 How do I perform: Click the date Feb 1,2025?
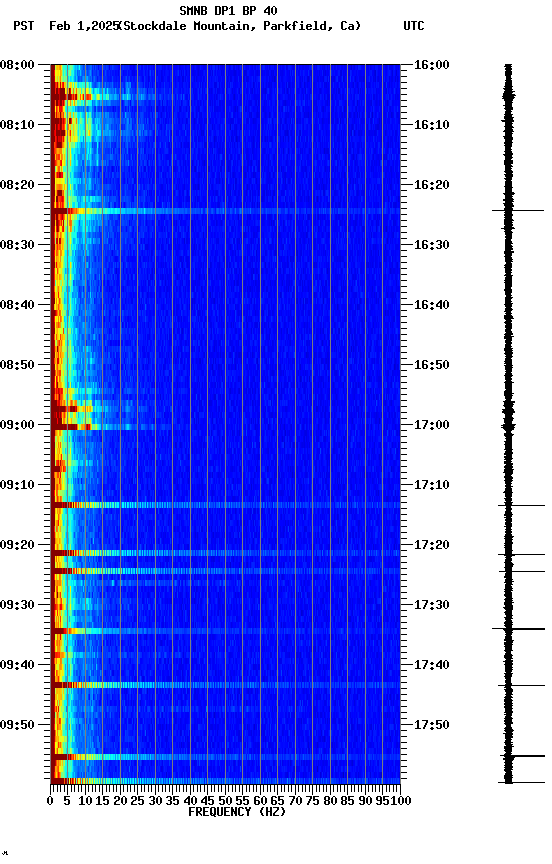click(84, 26)
